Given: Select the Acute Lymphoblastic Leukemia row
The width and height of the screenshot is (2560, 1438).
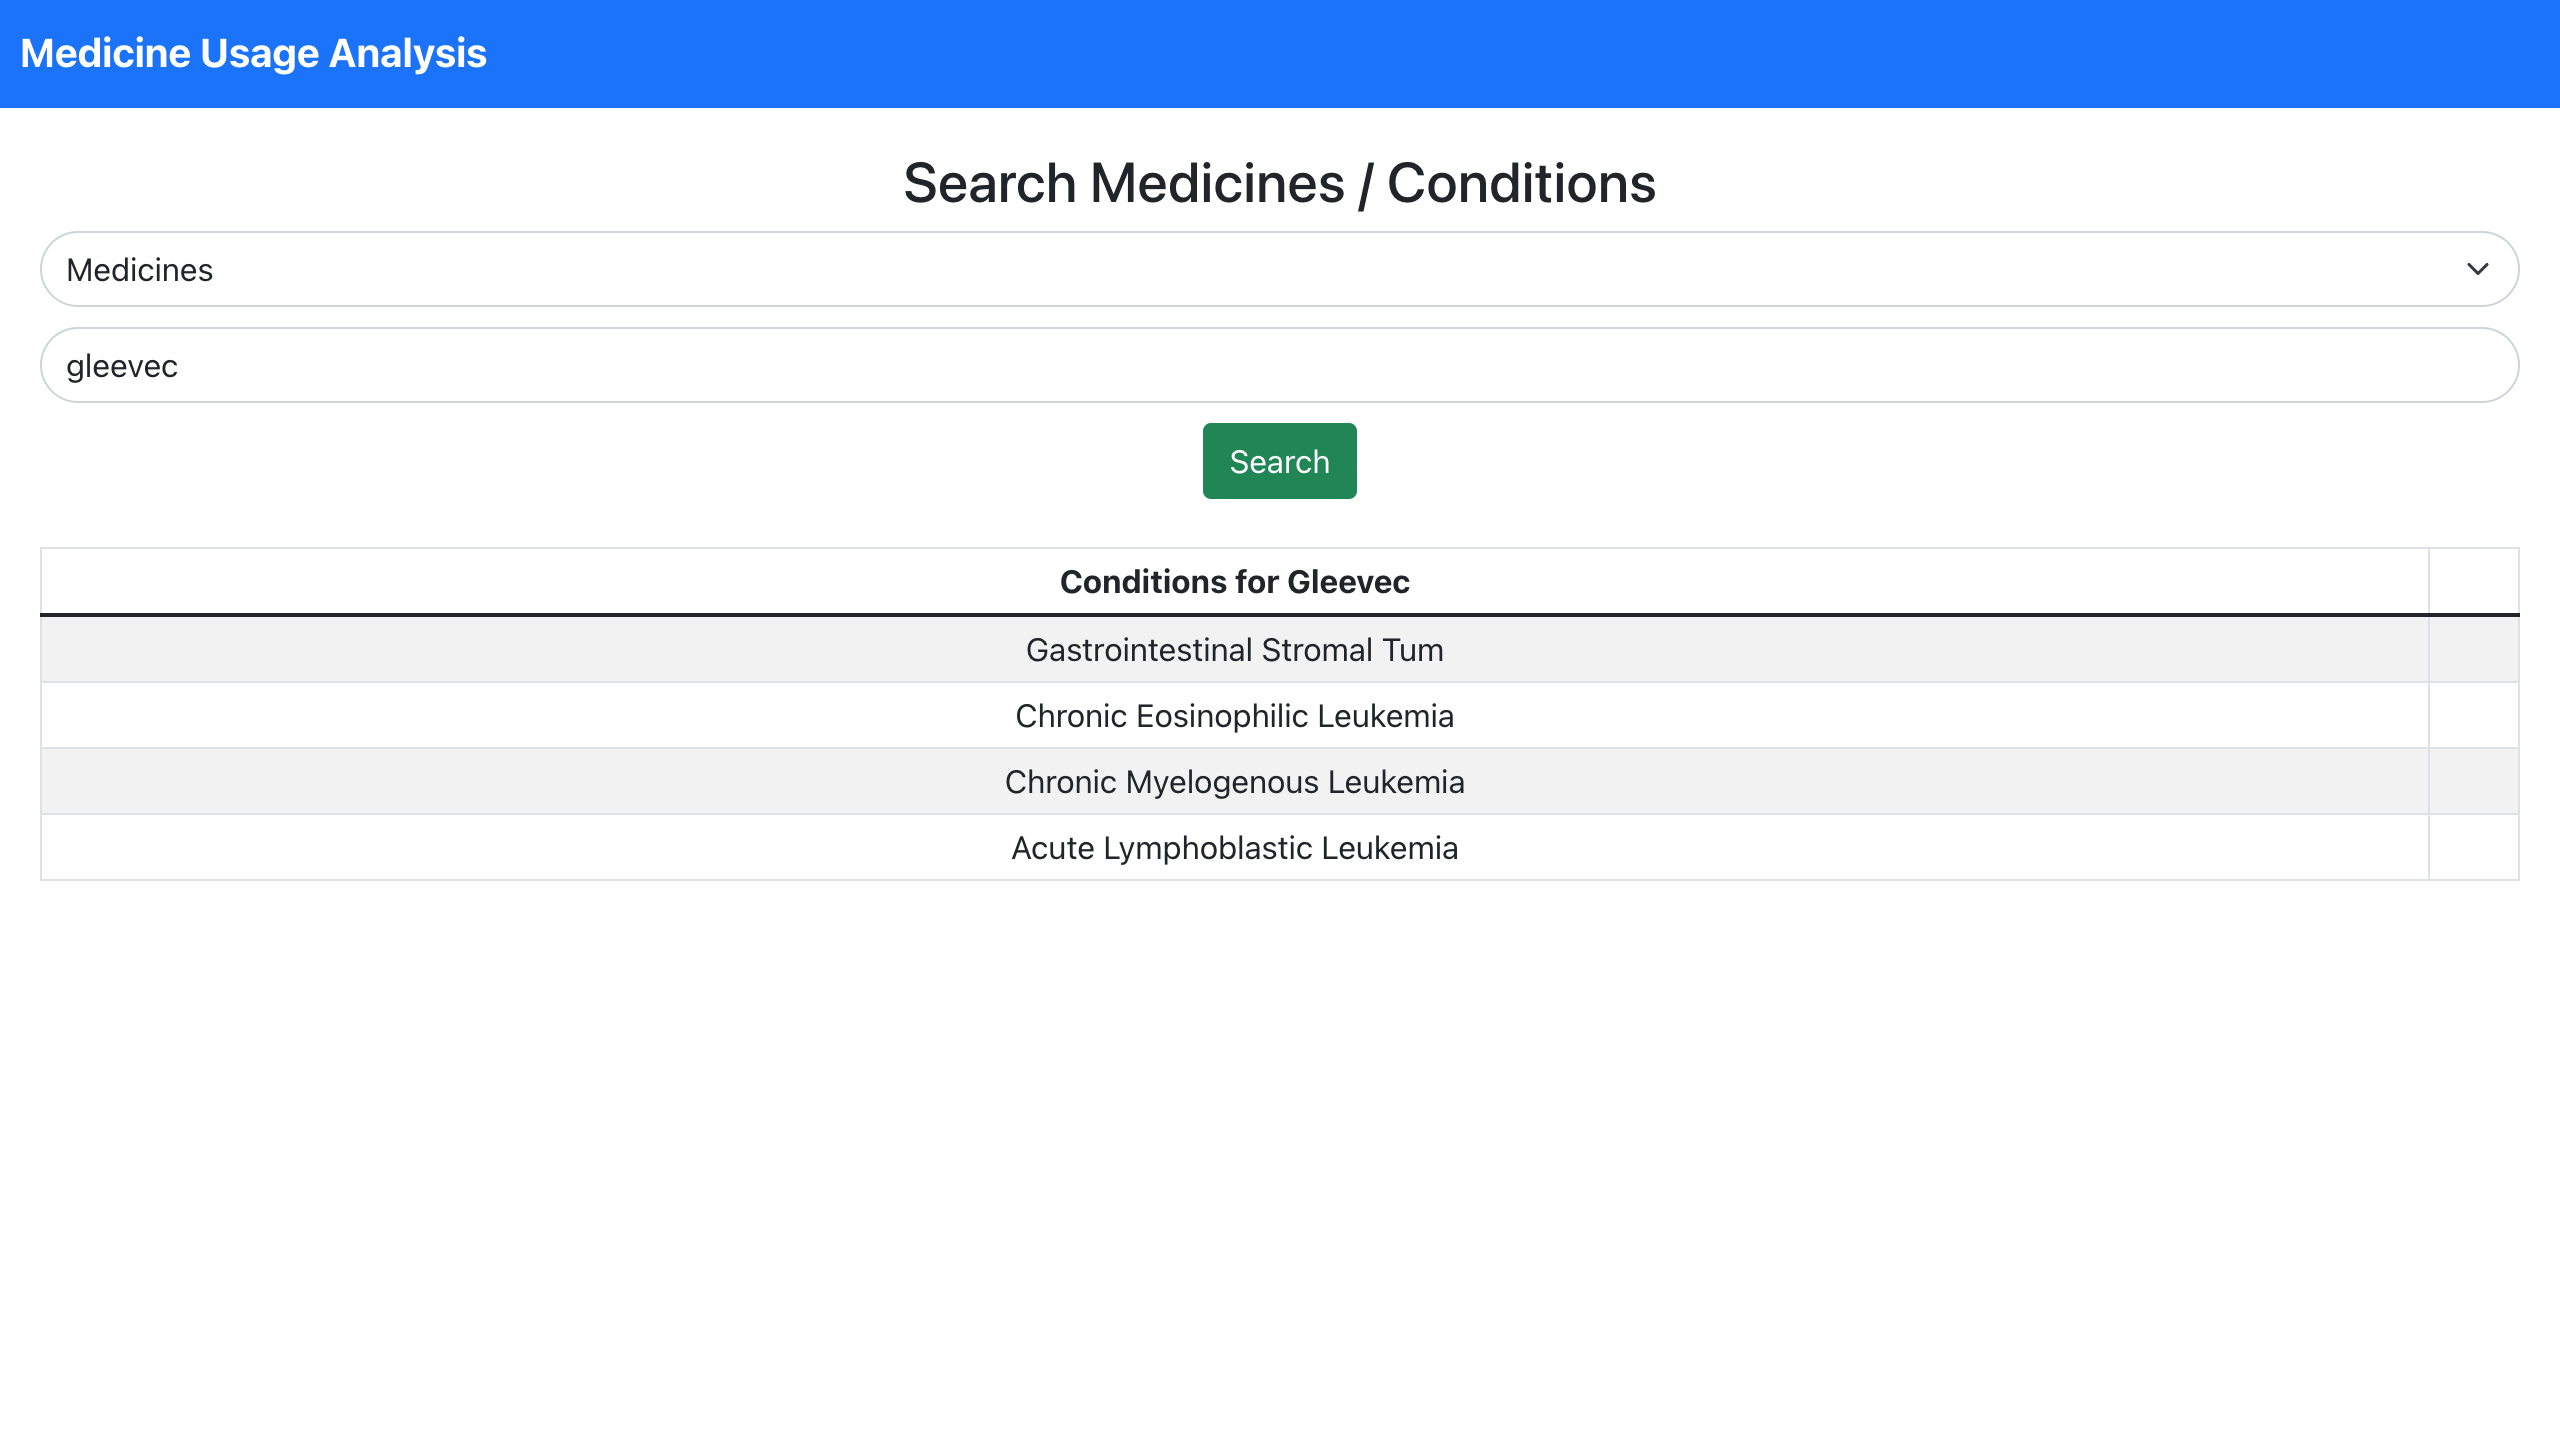Looking at the screenshot, I should 1234,848.
